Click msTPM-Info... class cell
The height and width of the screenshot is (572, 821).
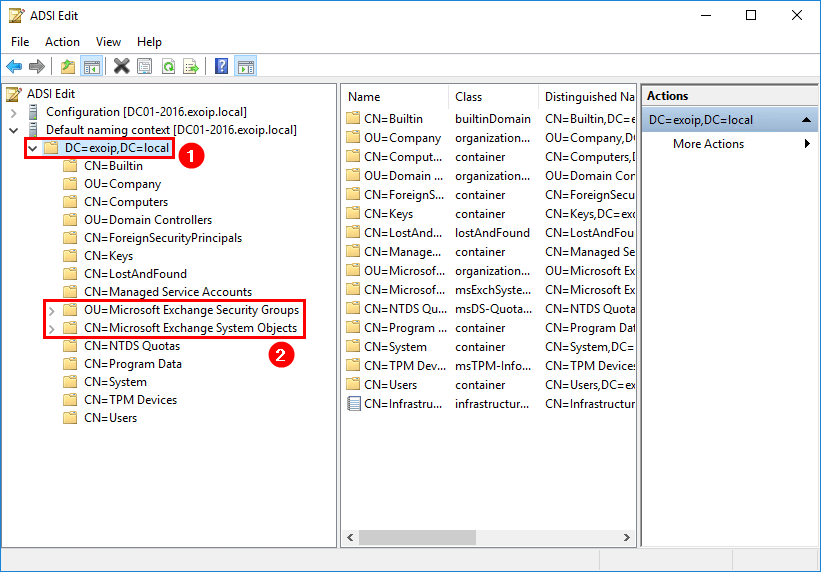(492, 366)
